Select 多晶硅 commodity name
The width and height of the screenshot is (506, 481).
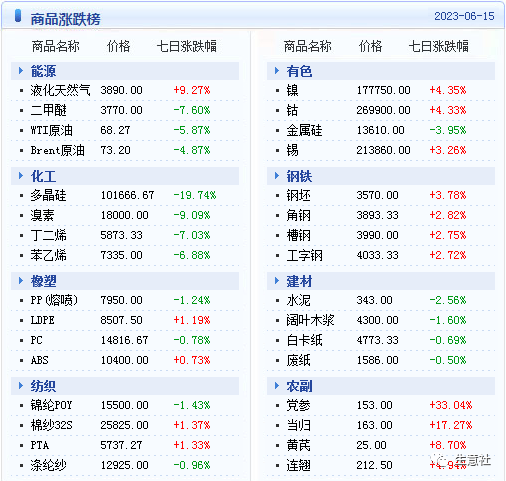point(48,195)
